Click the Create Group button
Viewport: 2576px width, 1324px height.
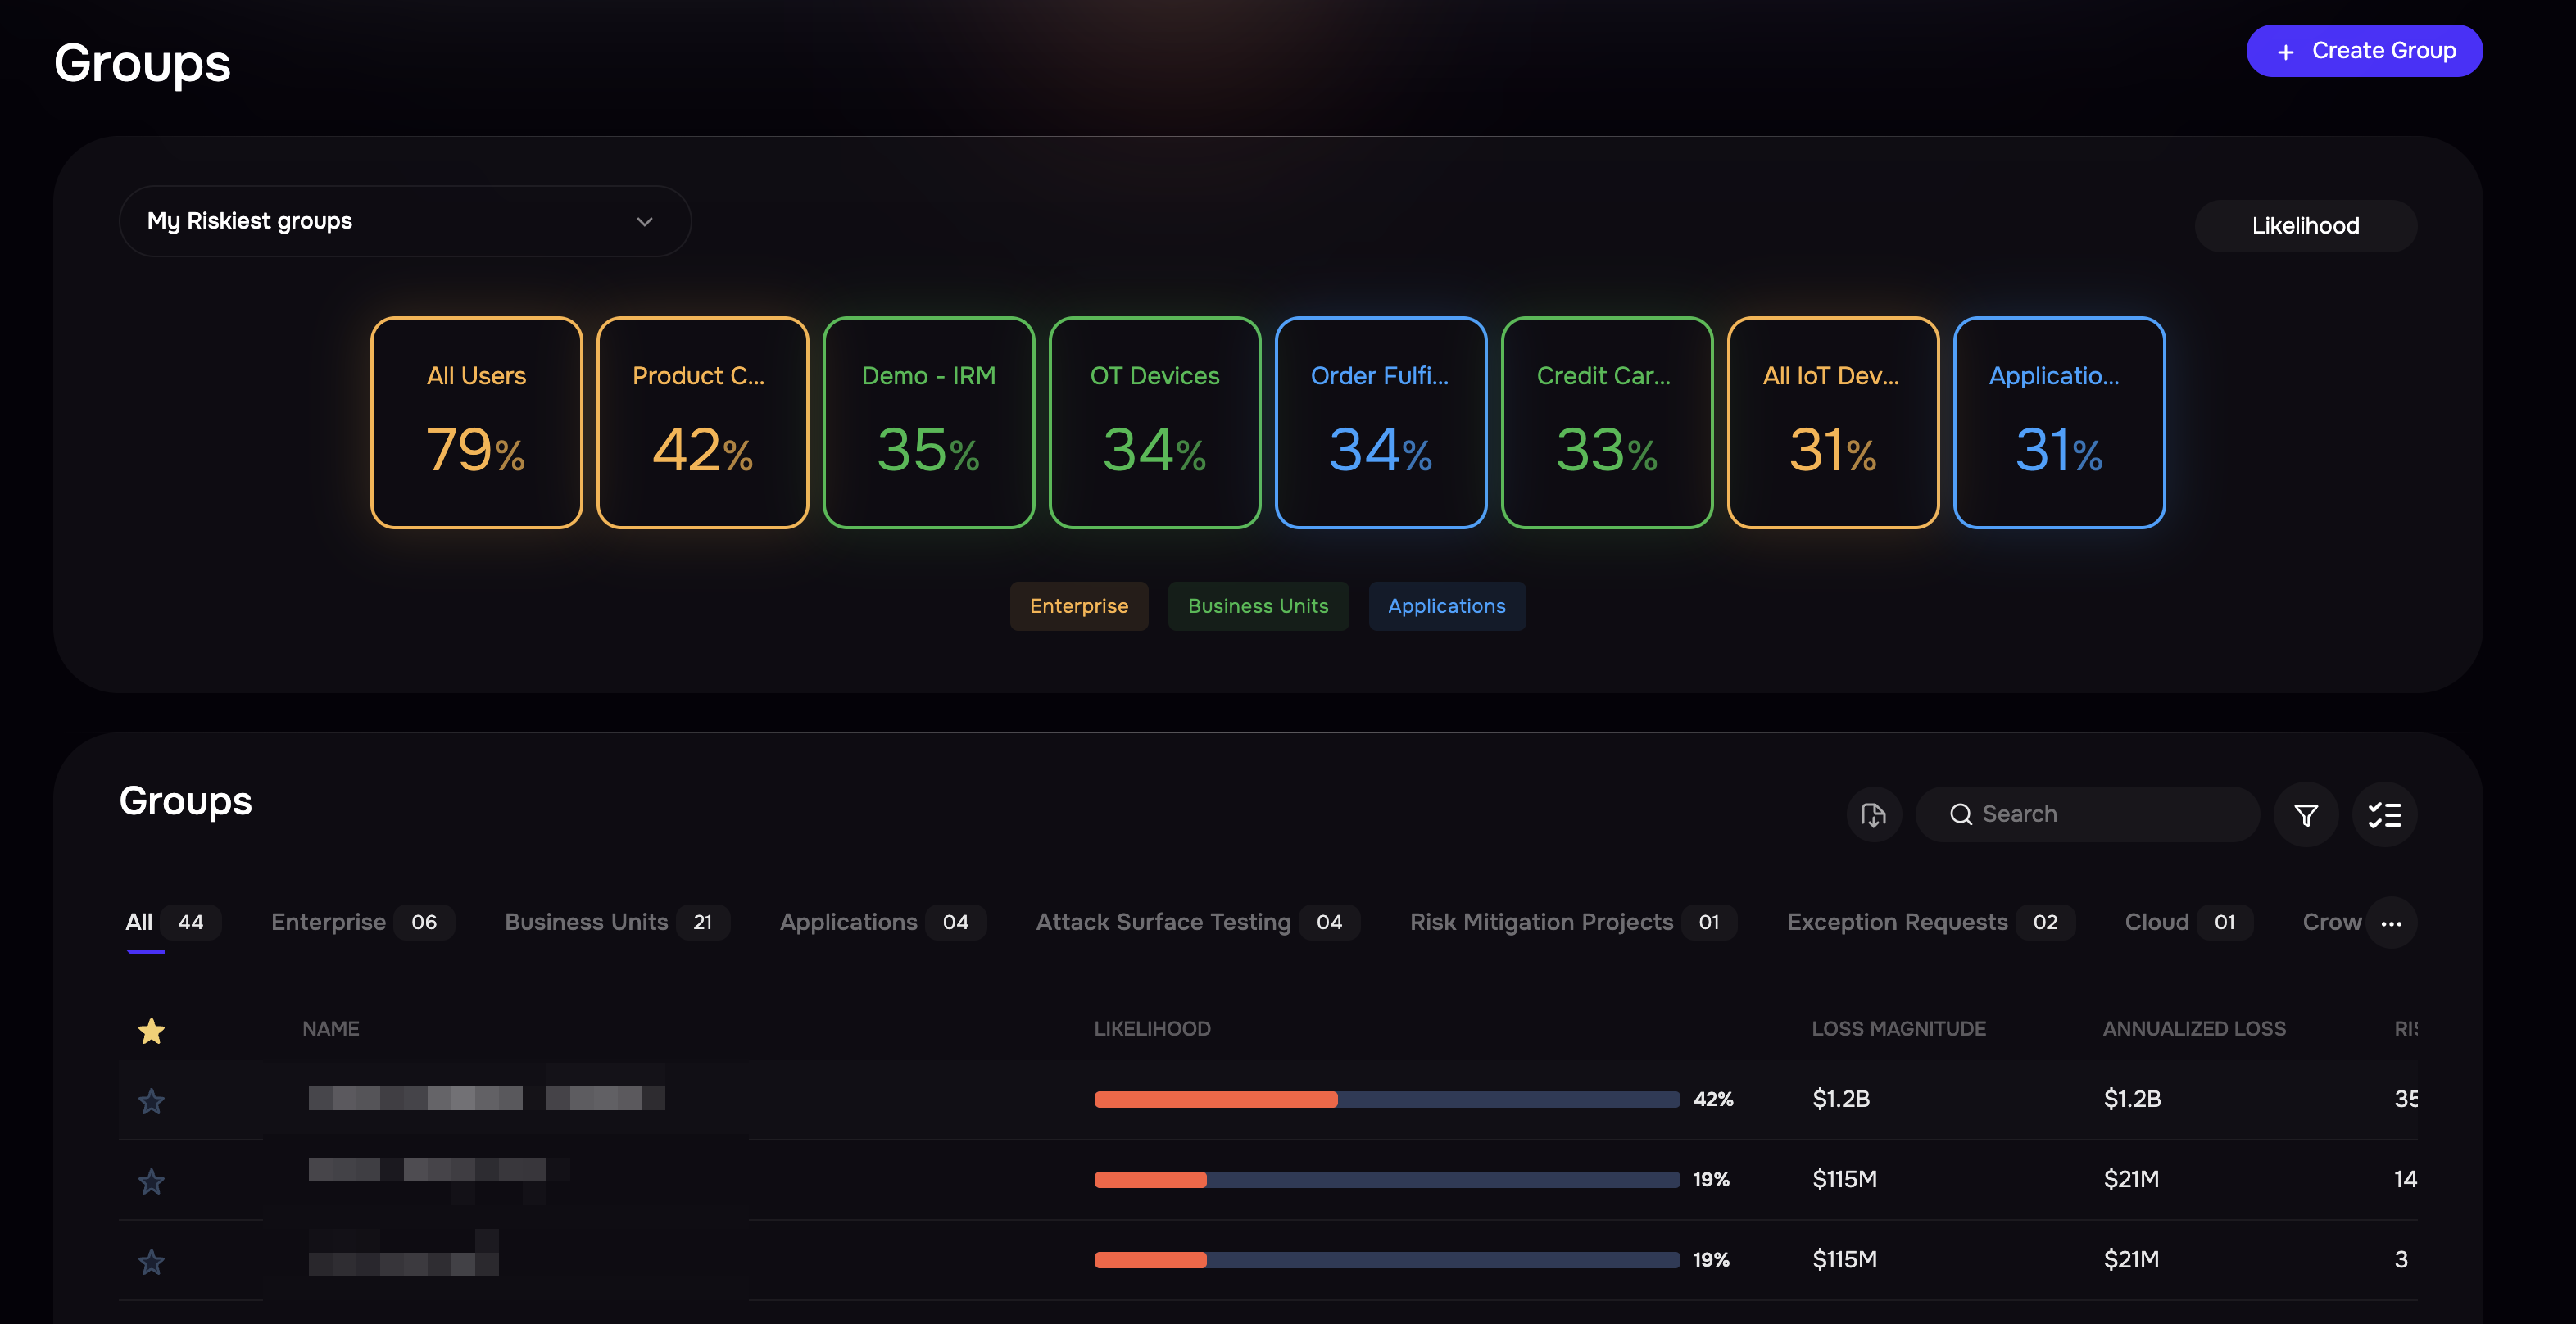click(x=2364, y=51)
